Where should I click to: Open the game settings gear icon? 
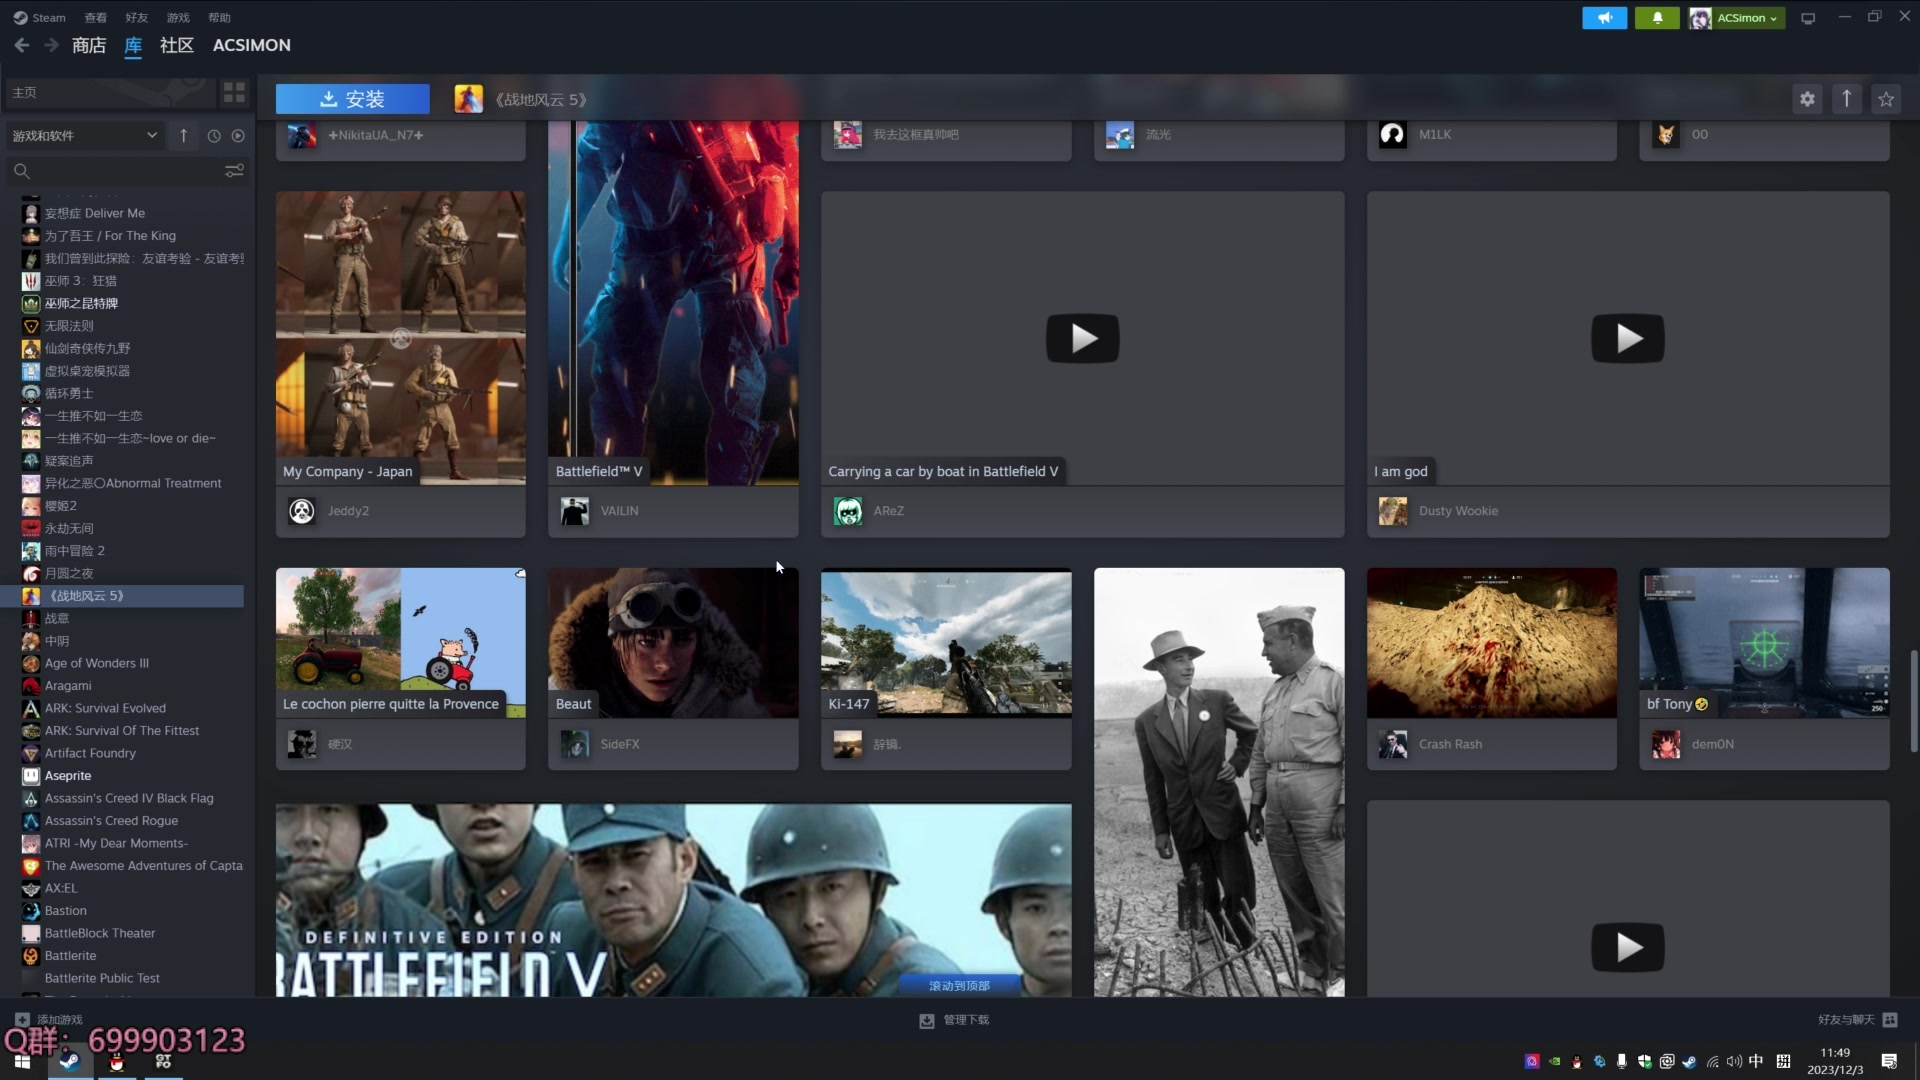coord(1807,99)
